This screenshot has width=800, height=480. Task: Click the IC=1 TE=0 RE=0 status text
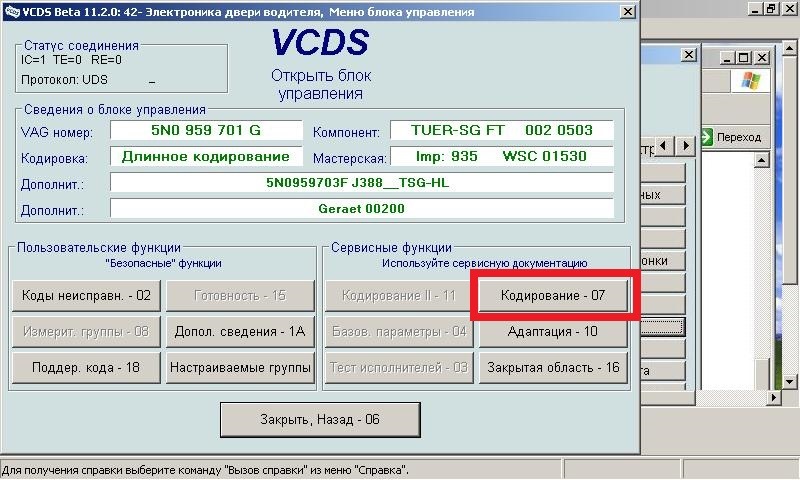(x=71, y=60)
